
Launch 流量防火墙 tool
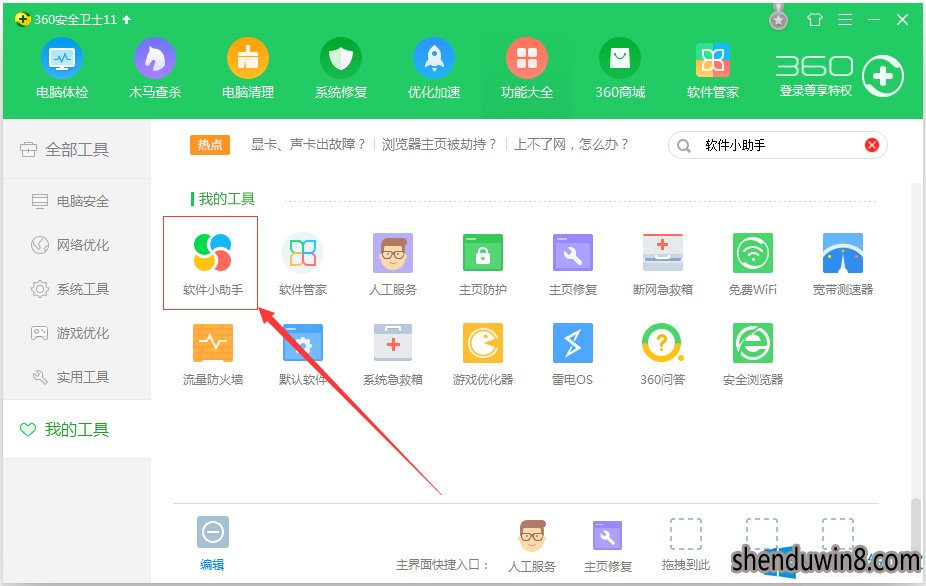213,354
